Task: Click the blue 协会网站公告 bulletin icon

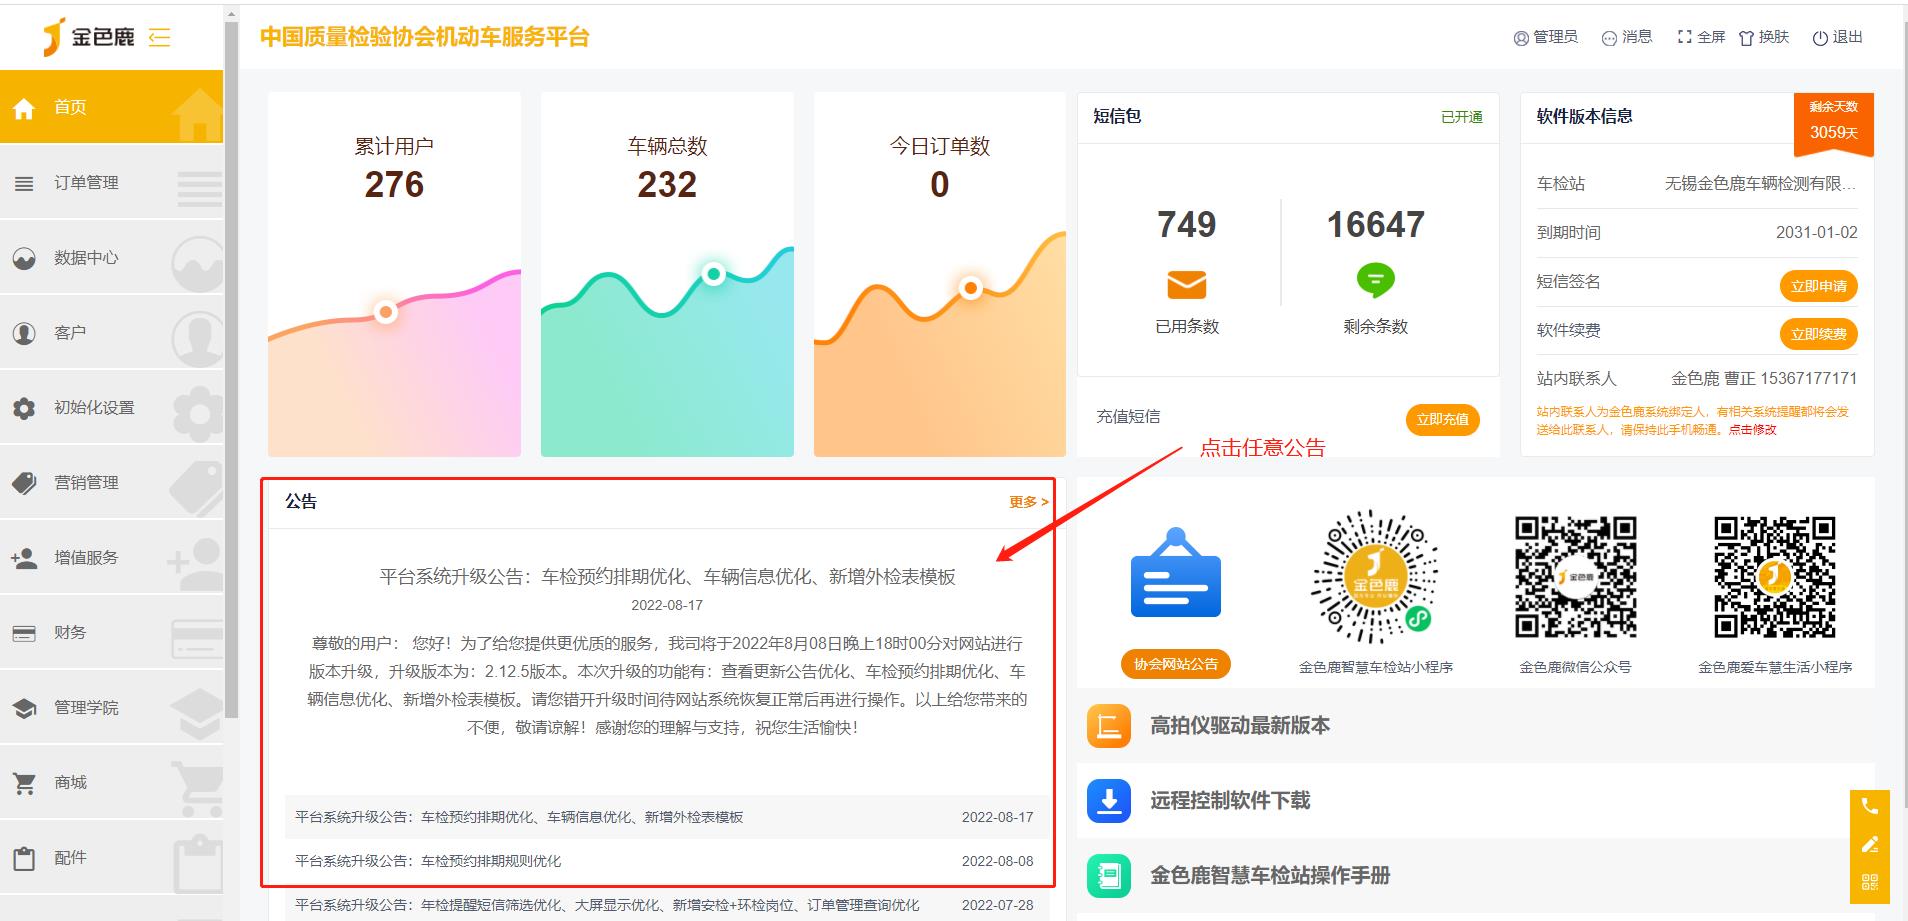Action: pos(1175,576)
